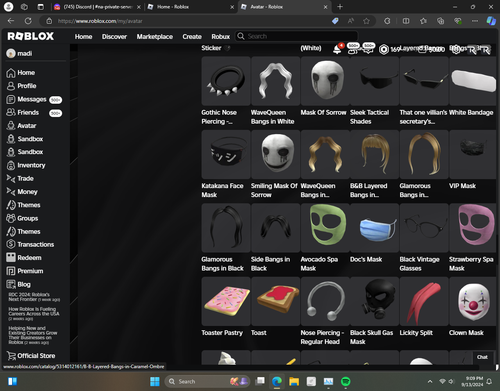Open Create in top navigation
This screenshot has height=391, width=500.
[192, 37]
